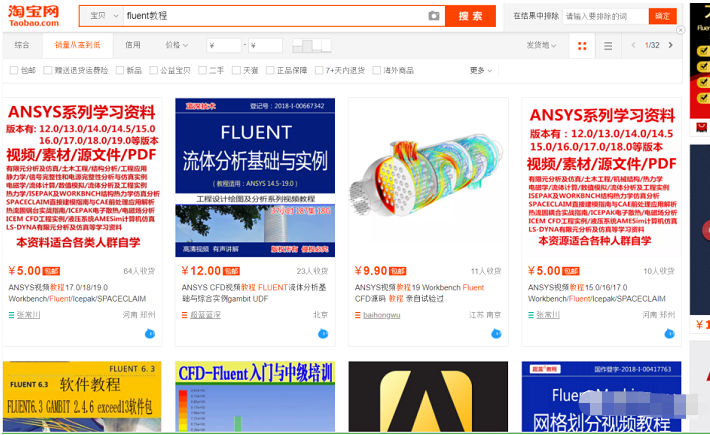The width and height of the screenshot is (710, 435).
Task: Select the 综合 sorting tab
Action: (22, 45)
